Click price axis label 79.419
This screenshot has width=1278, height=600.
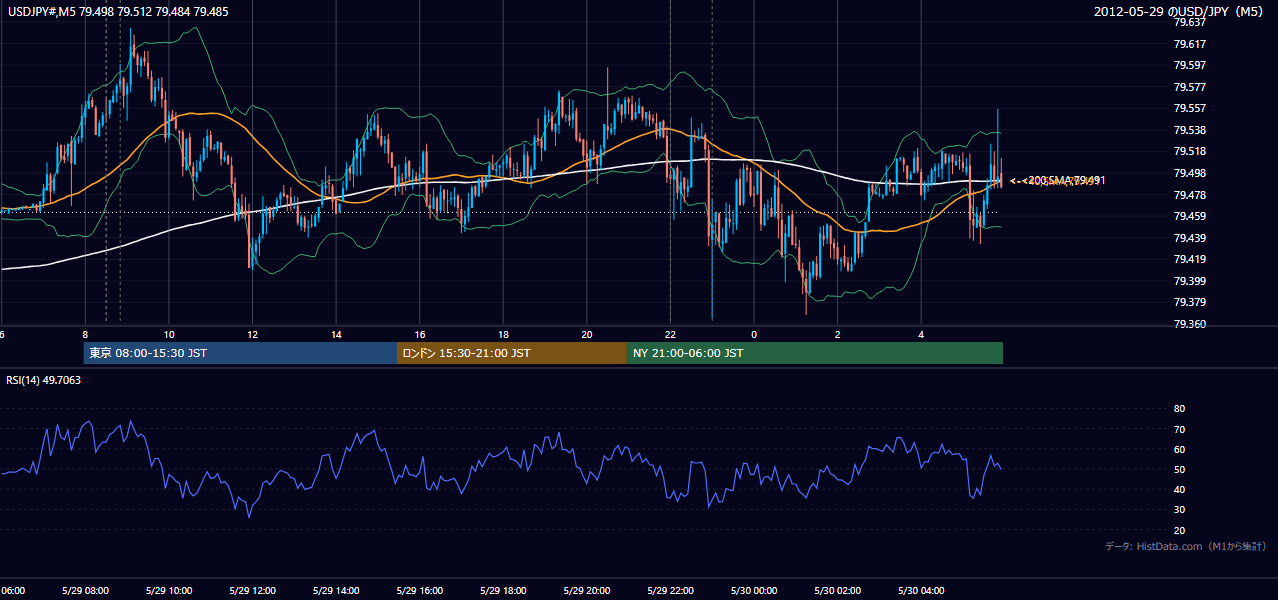pyautogui.click(x=1191, y=259)
